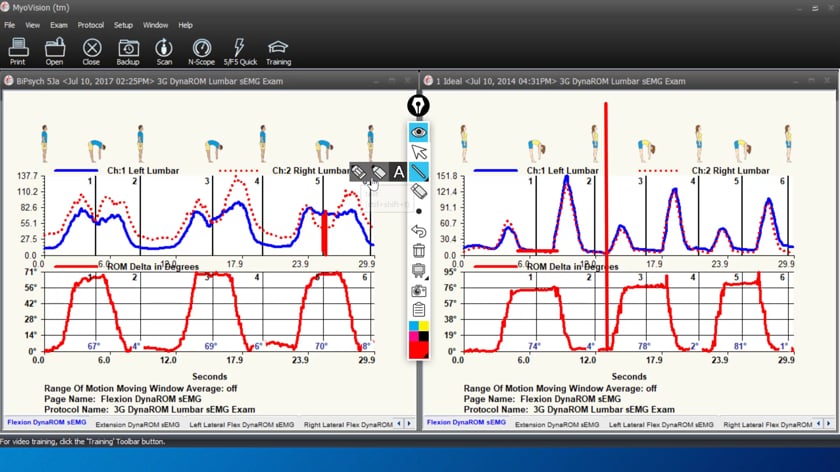
Task: Choose the magenta color swatch
Action: point(414,336)
